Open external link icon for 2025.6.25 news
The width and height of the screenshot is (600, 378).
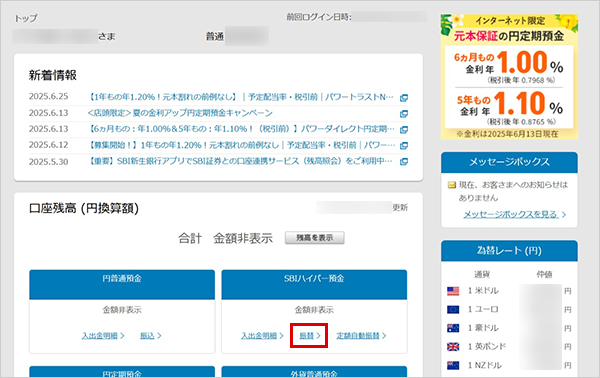coord(403,98)
